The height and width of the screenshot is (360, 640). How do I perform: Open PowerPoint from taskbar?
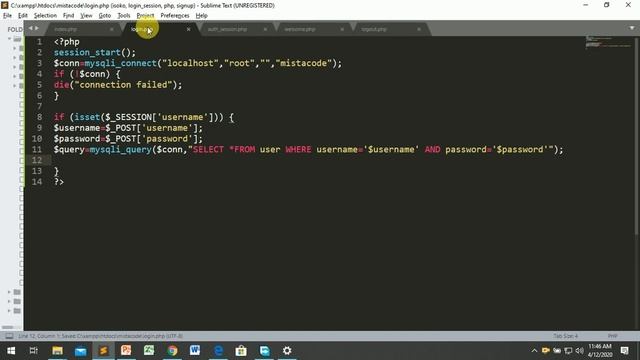click(126, 351)
